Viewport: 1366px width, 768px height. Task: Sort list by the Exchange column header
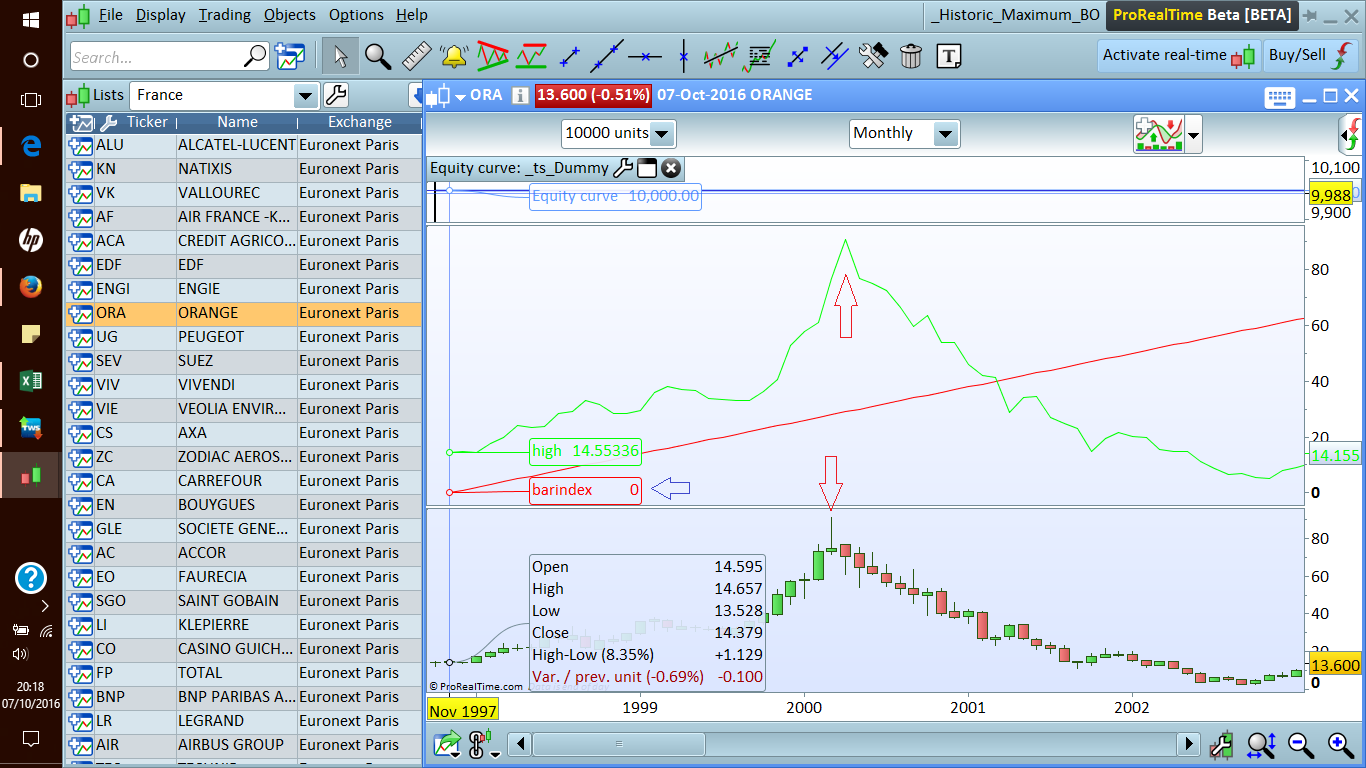click(x=360, y=122)
